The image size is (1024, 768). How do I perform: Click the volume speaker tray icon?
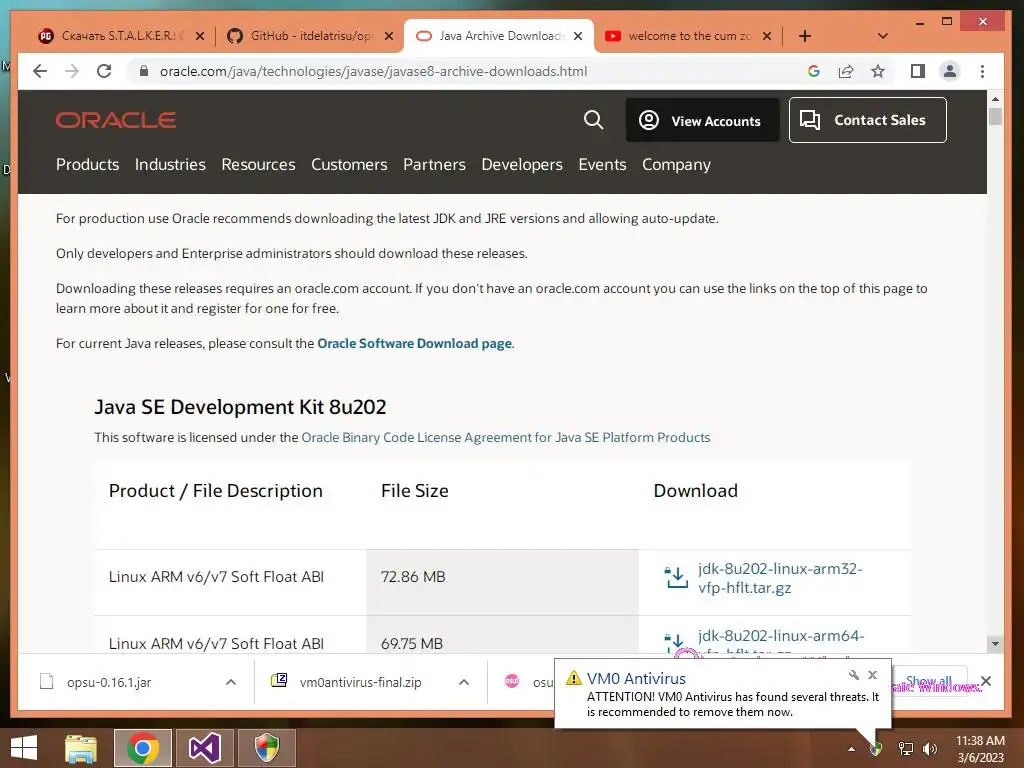pos(930,749)
